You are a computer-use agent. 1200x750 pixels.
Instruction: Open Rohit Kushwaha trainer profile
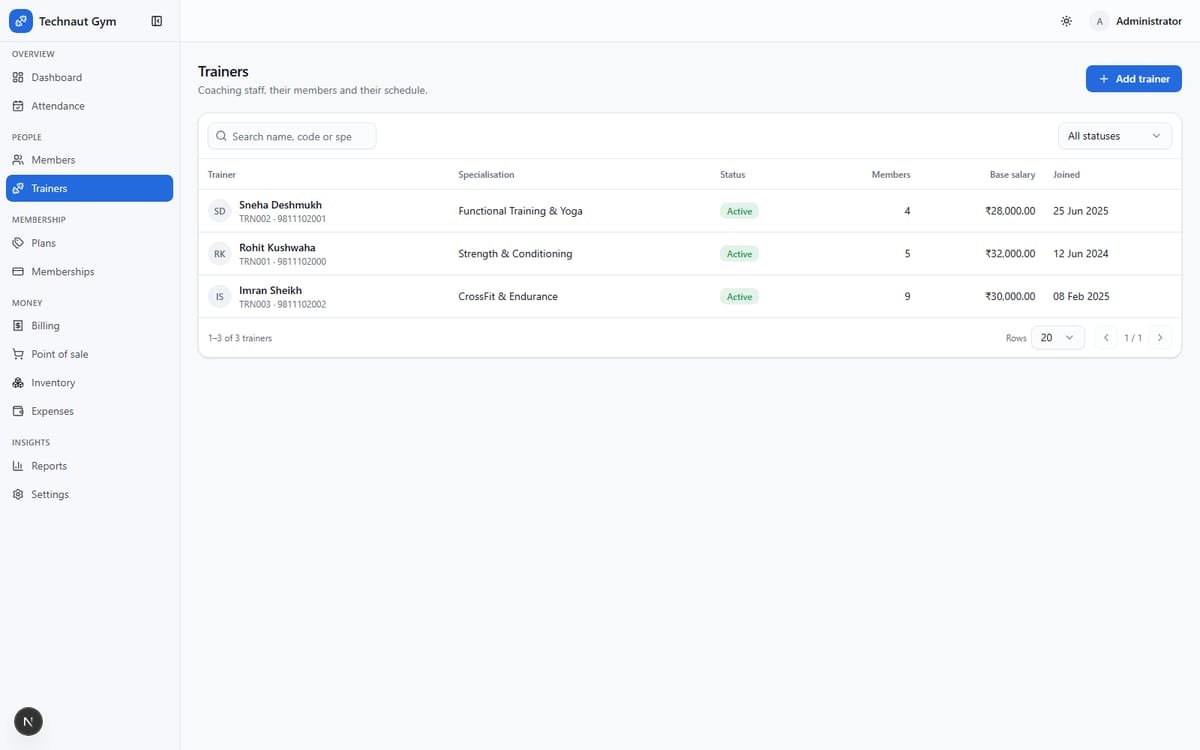tap(277, 248)
